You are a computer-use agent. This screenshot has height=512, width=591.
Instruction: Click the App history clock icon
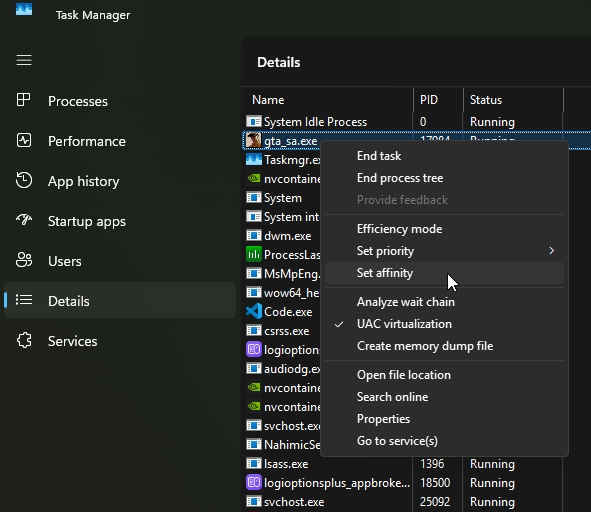click(24, 180)
